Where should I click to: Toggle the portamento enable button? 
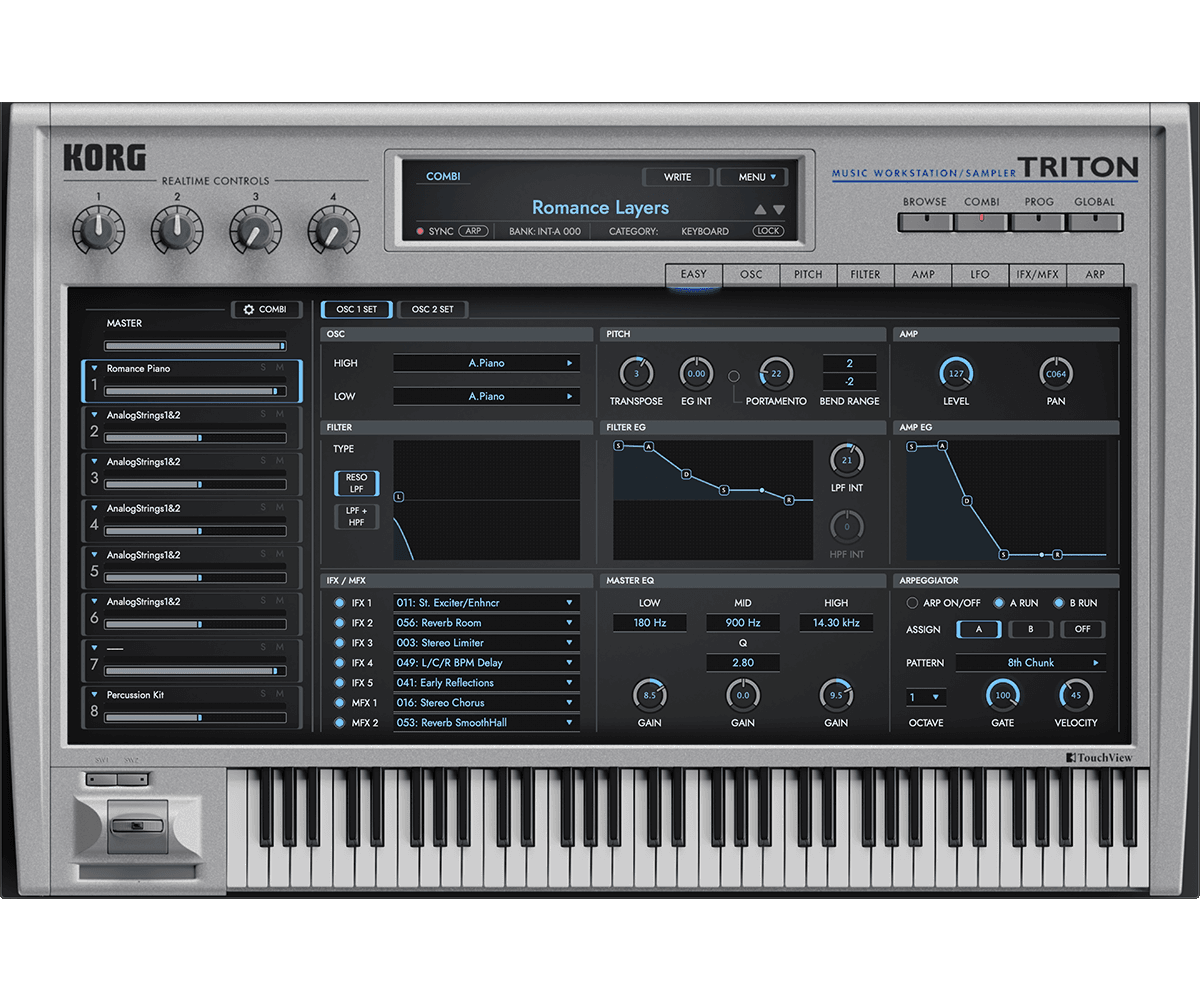[735, 376]
